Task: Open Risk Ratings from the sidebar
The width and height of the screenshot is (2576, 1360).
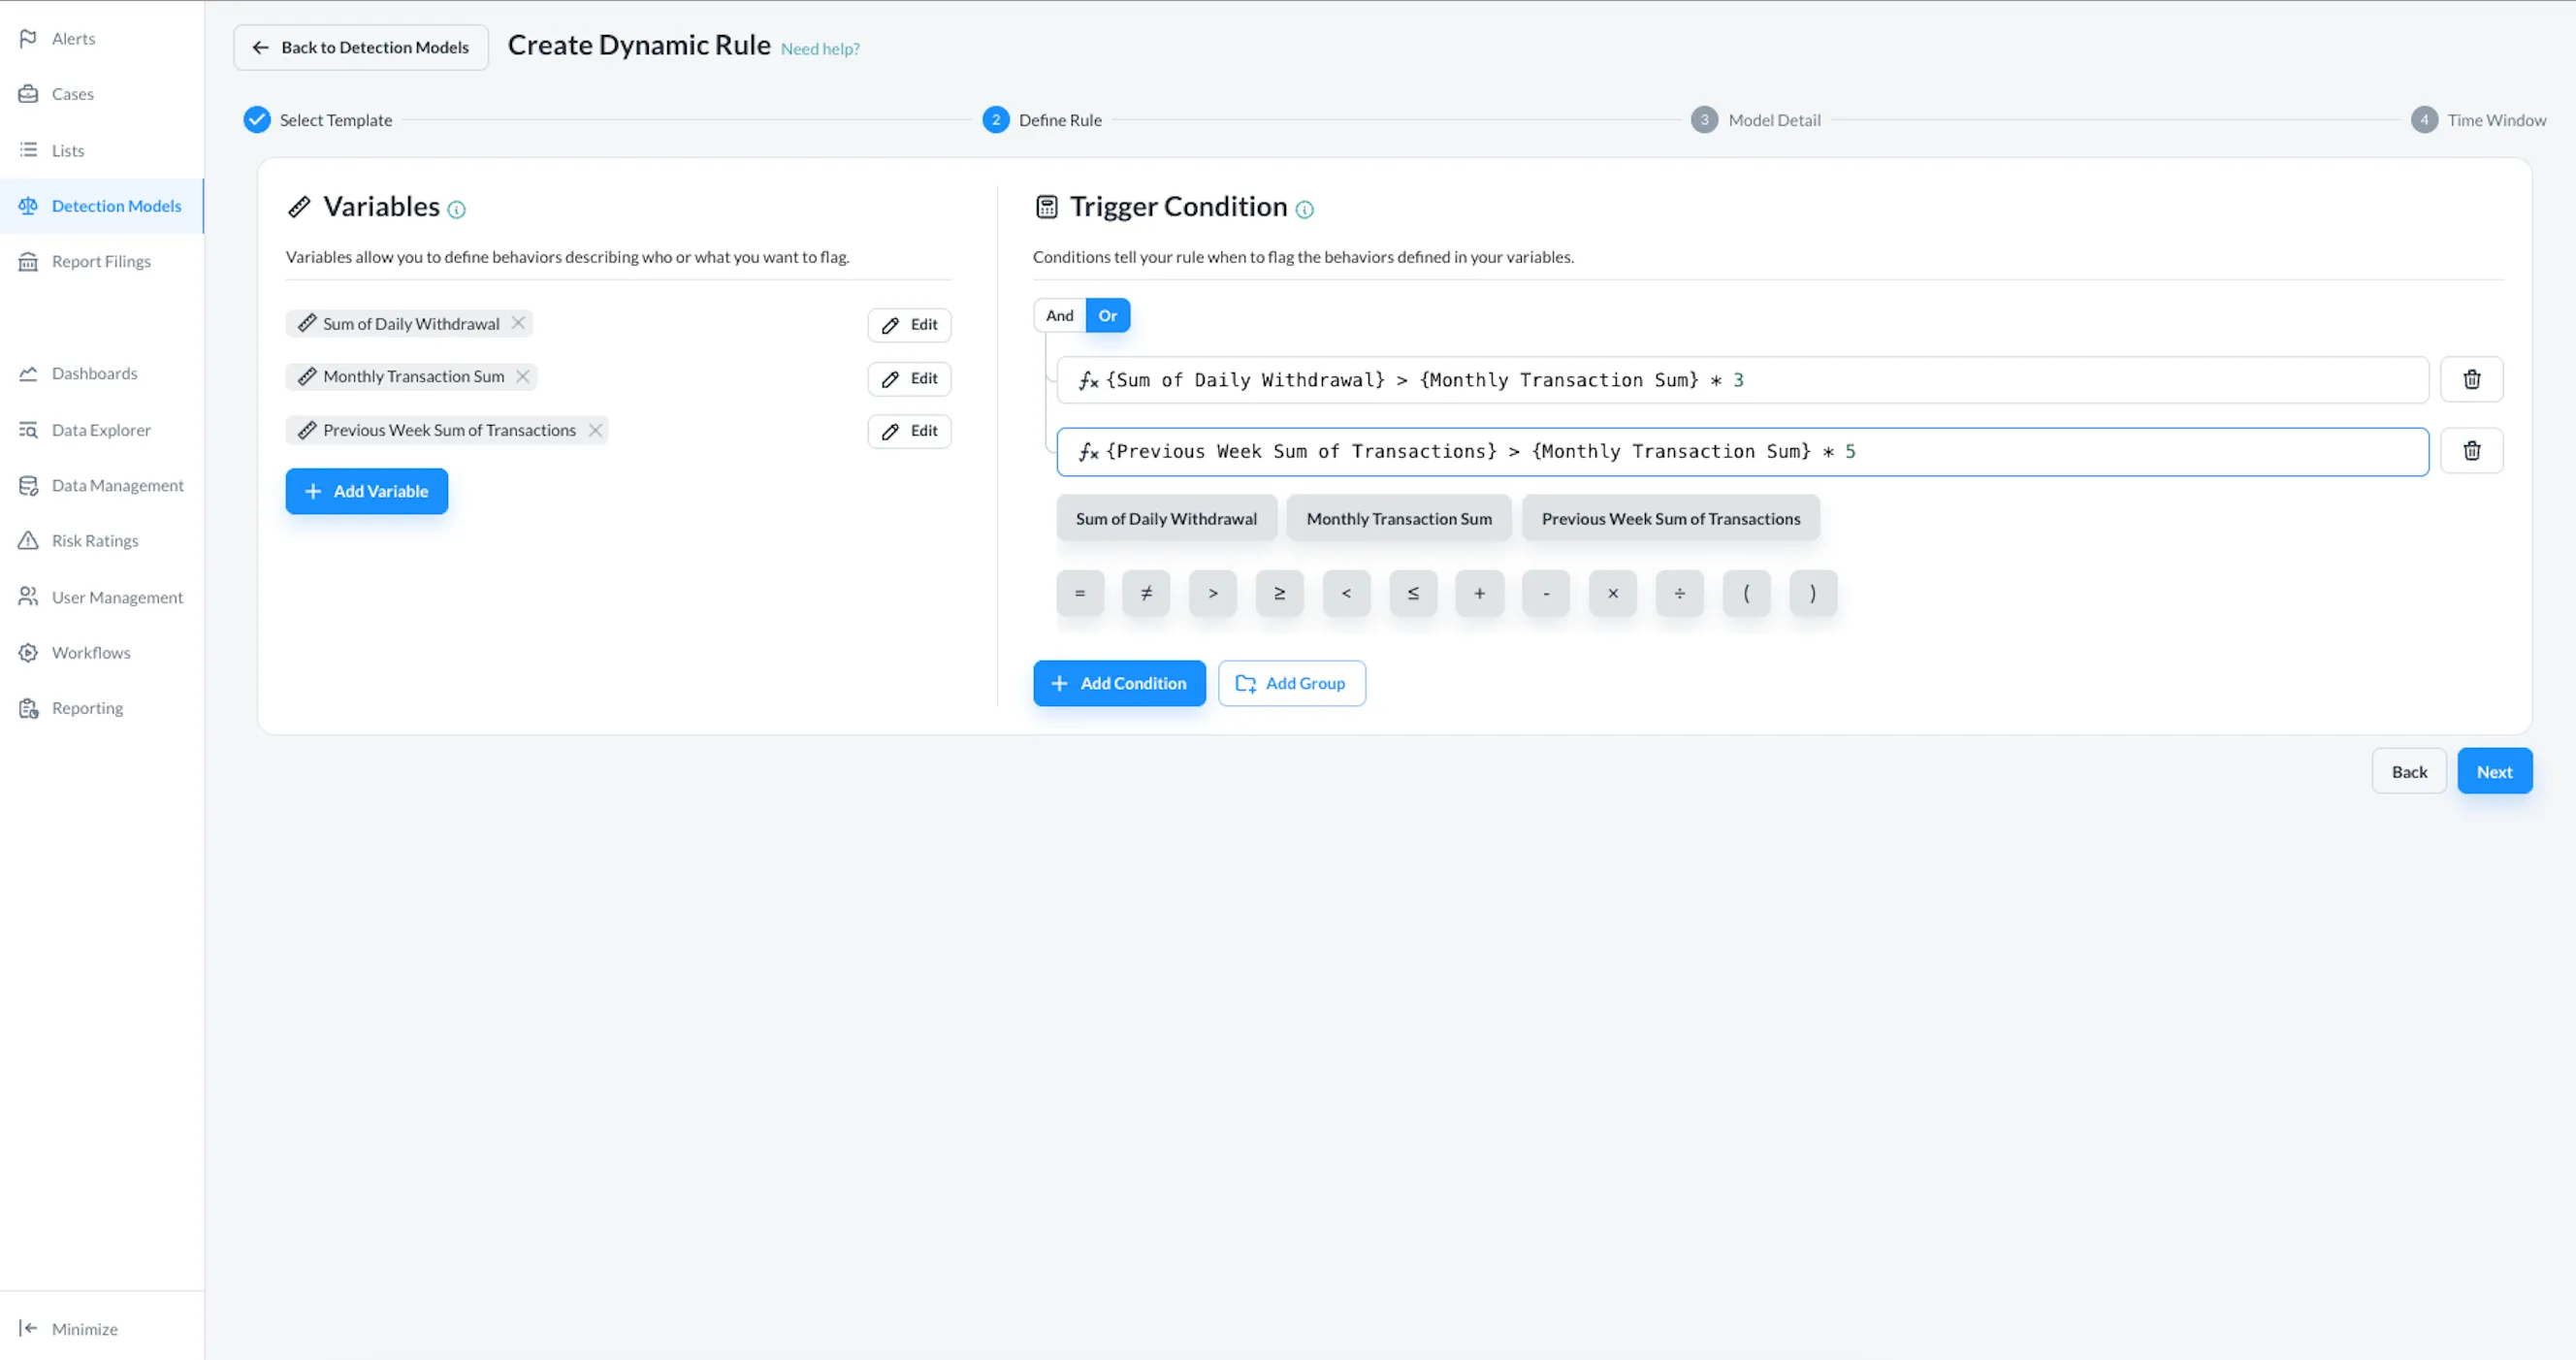Action: pos(94,541)
